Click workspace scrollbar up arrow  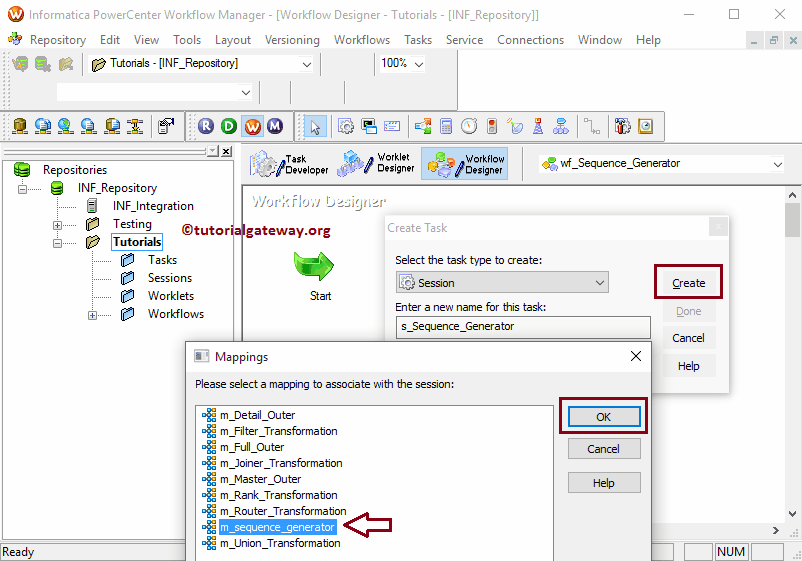click(x=792, y=195)
